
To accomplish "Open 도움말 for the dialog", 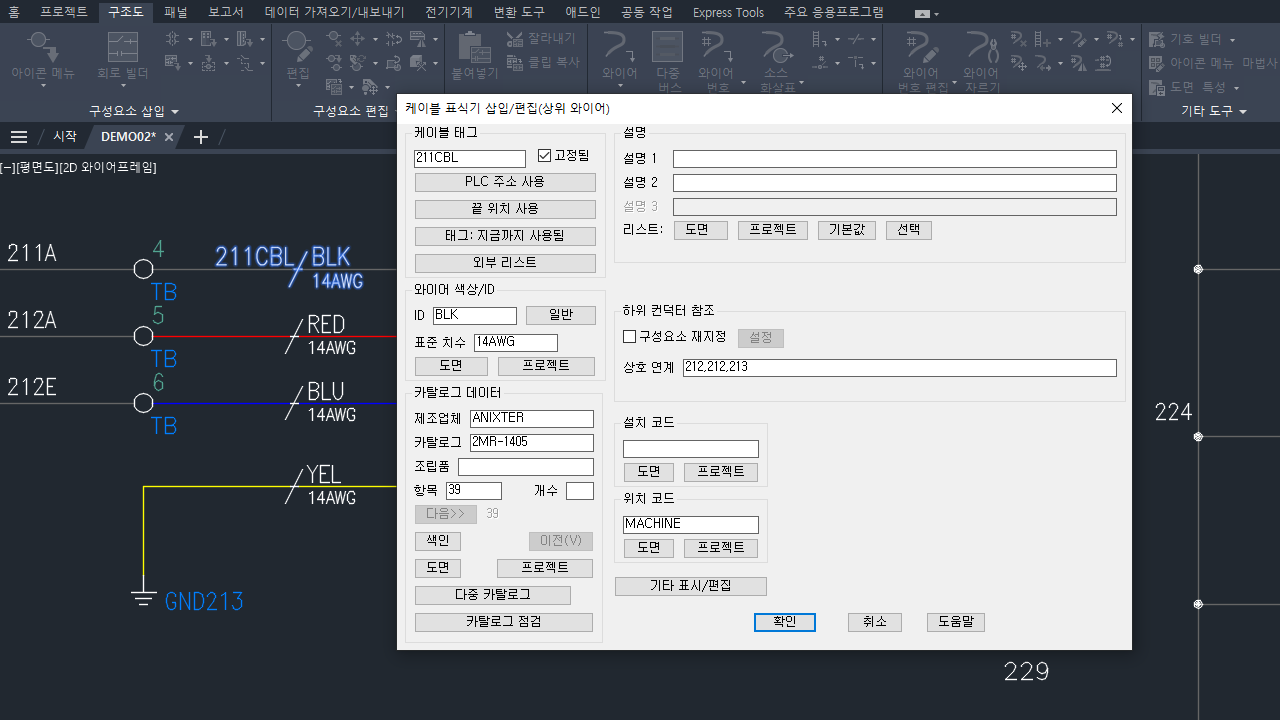I will pyautogui.click(x=956, y=622).
